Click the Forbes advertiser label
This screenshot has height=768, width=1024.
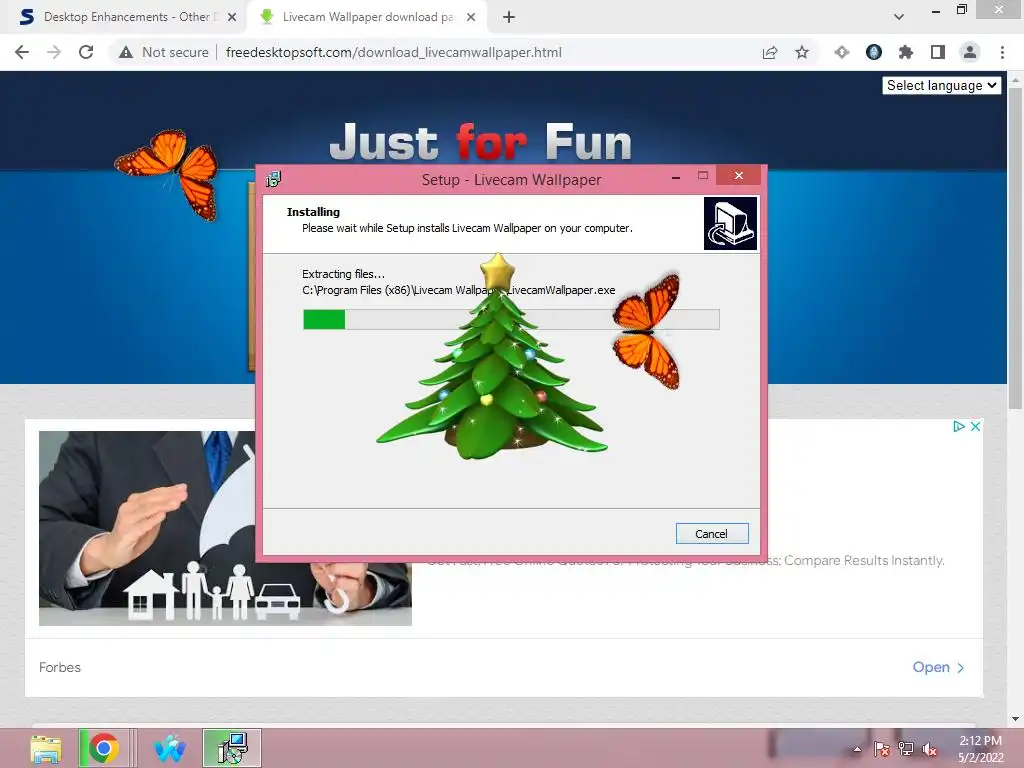60,667
